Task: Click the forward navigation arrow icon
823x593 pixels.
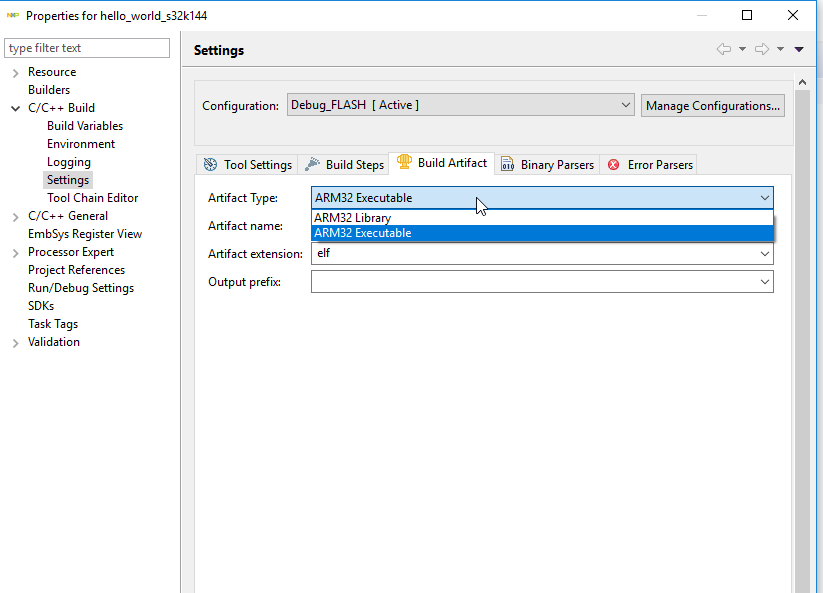Action: tap(761, 49)
